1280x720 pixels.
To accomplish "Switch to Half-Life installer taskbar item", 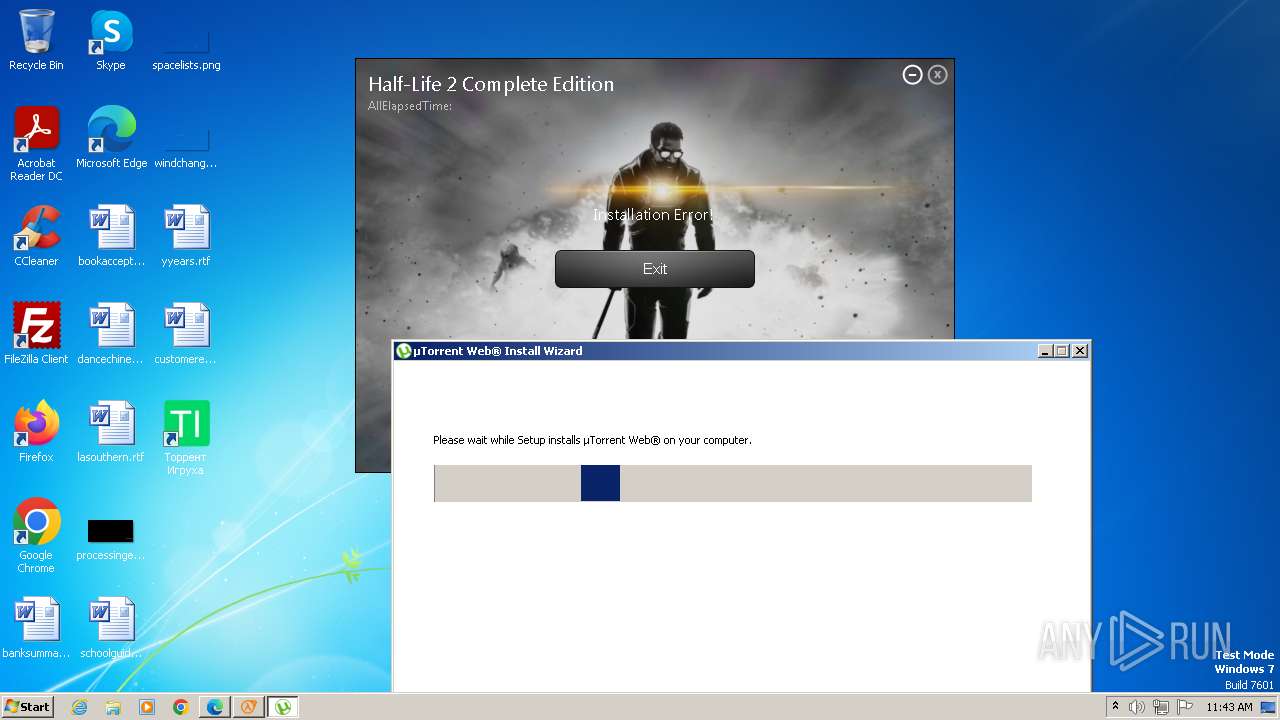I will pos(249,707).
